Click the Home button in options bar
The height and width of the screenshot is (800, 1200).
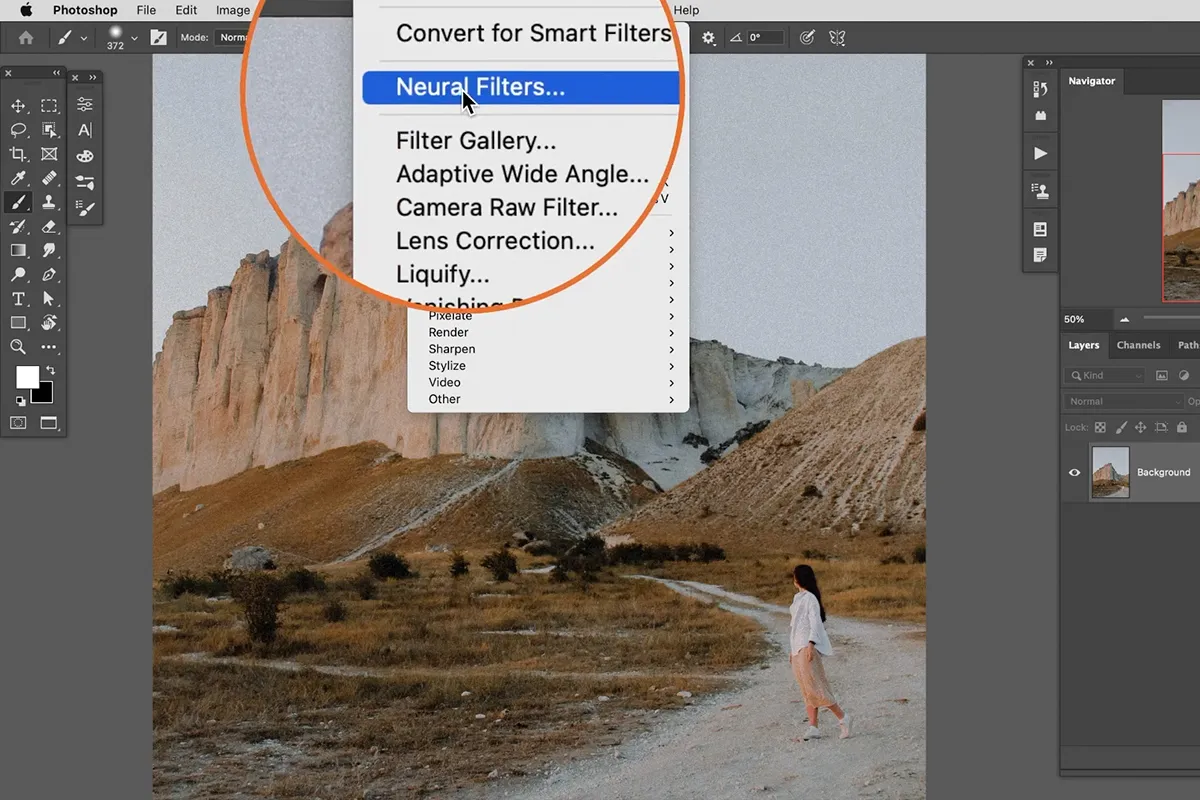[x=26, y=38]
